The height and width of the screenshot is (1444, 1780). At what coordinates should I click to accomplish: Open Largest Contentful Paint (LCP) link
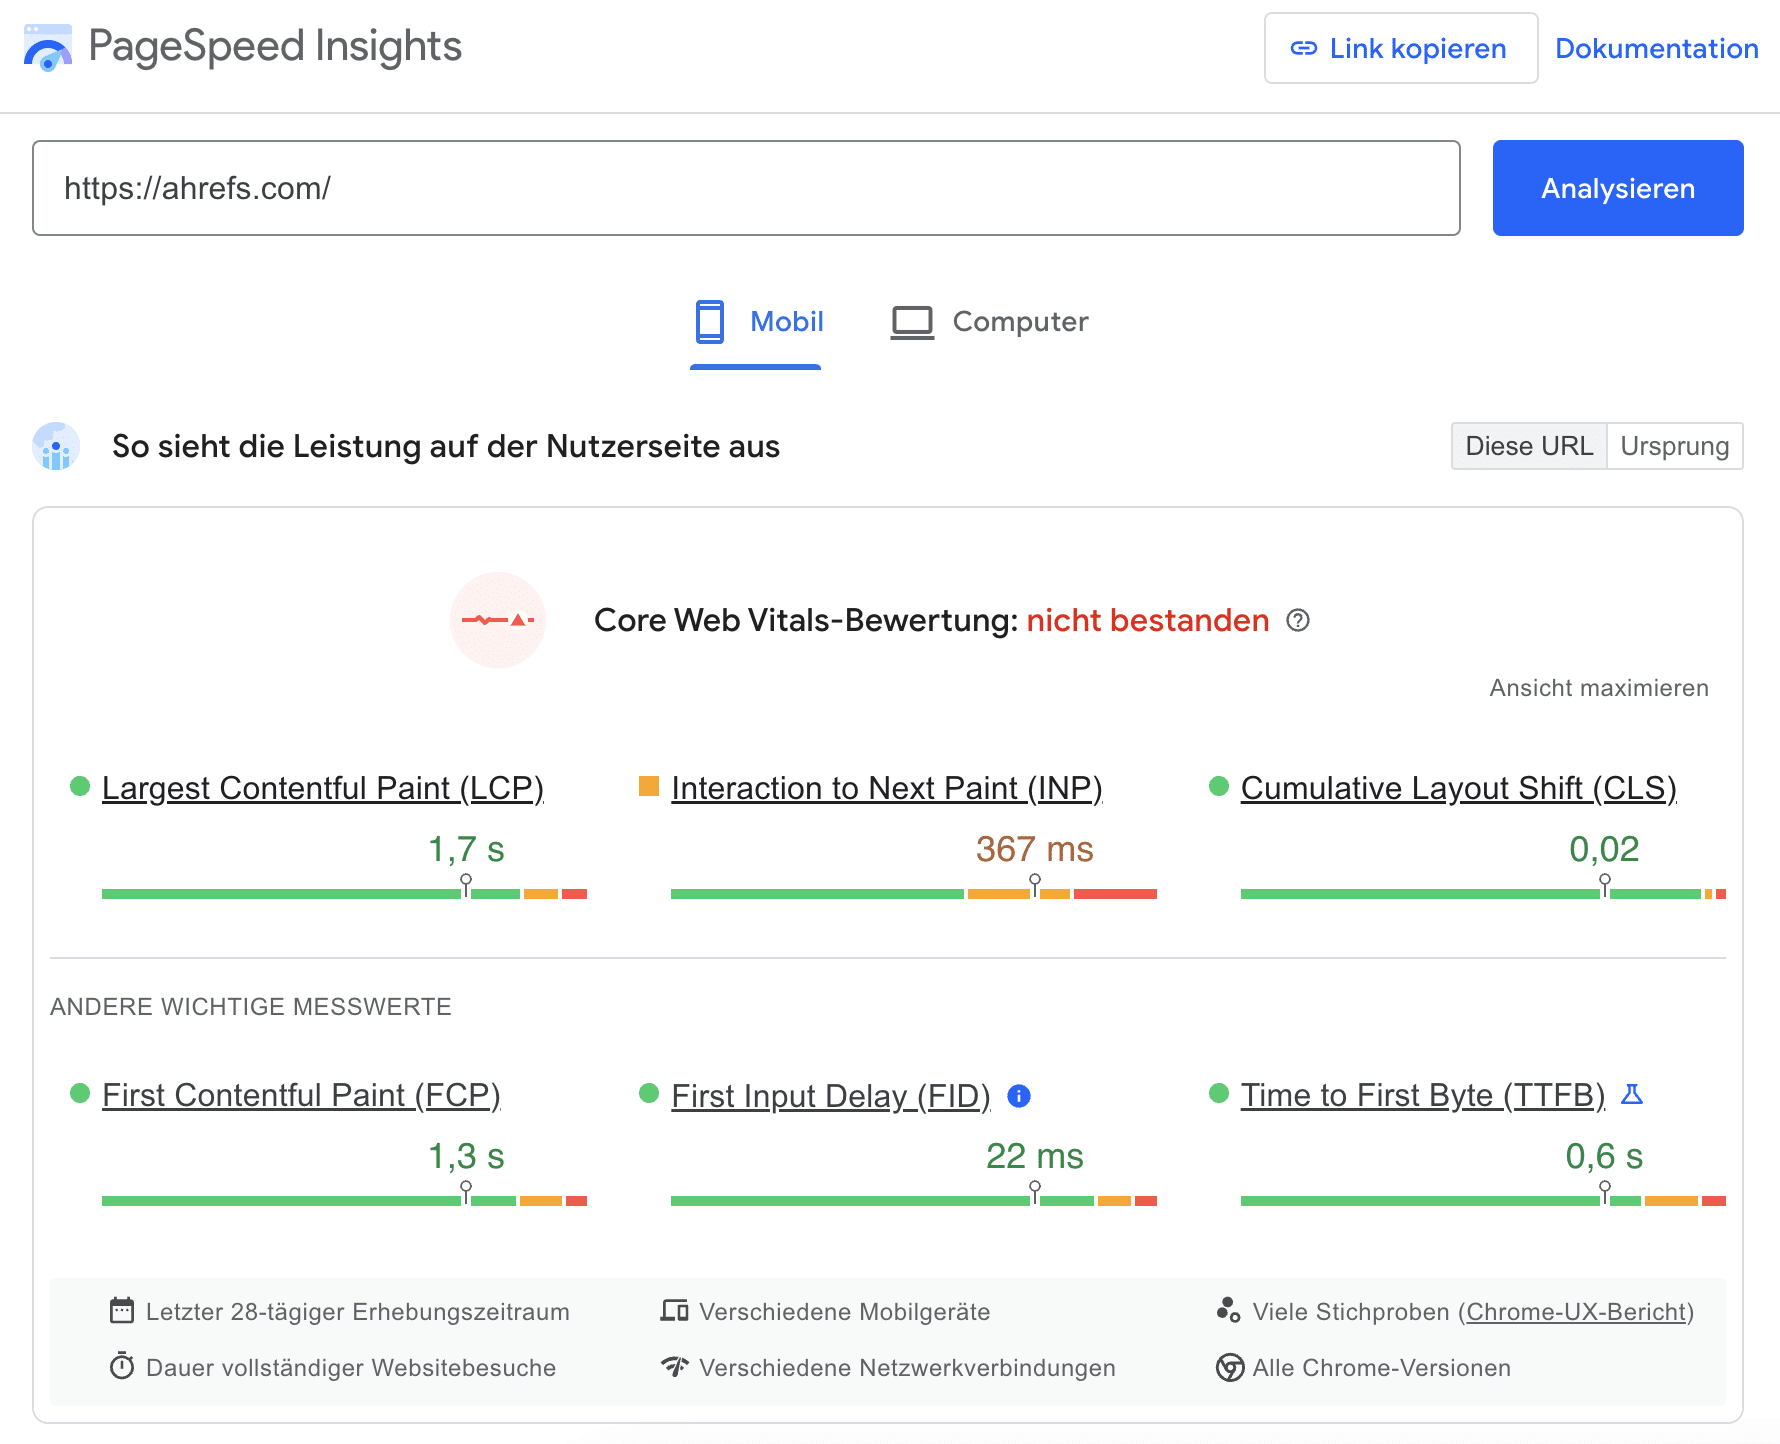tap(323, 788)
